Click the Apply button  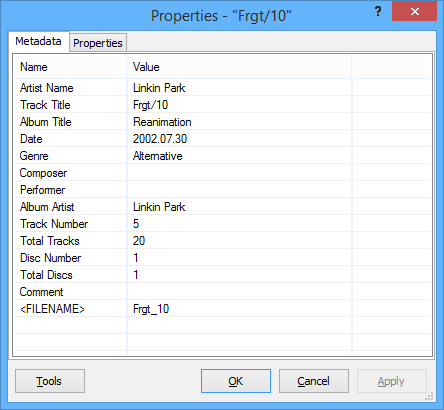click(392, 381)
